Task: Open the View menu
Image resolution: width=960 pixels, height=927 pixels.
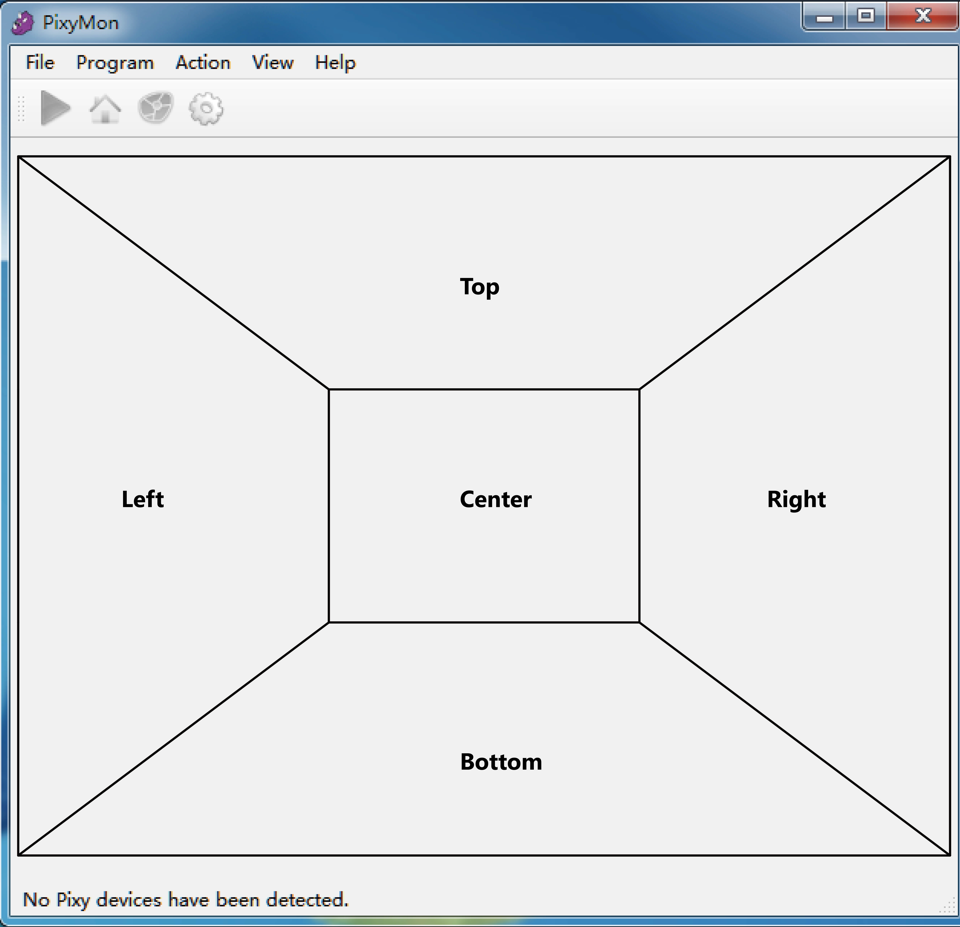Action: click(x=272, y=62)
